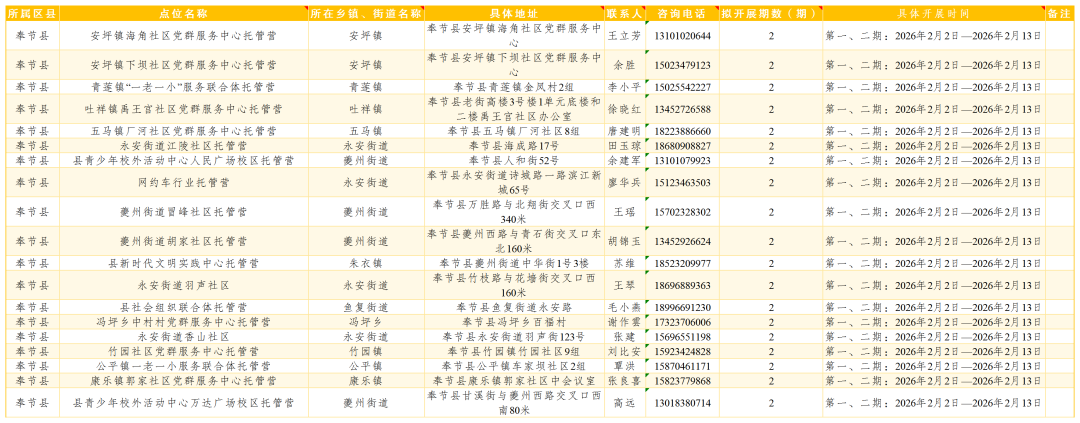The height and width of the screenshot is (423, 1080).
Task: Click the 具体地址 header cell
Action: click(x=514, y=14)
